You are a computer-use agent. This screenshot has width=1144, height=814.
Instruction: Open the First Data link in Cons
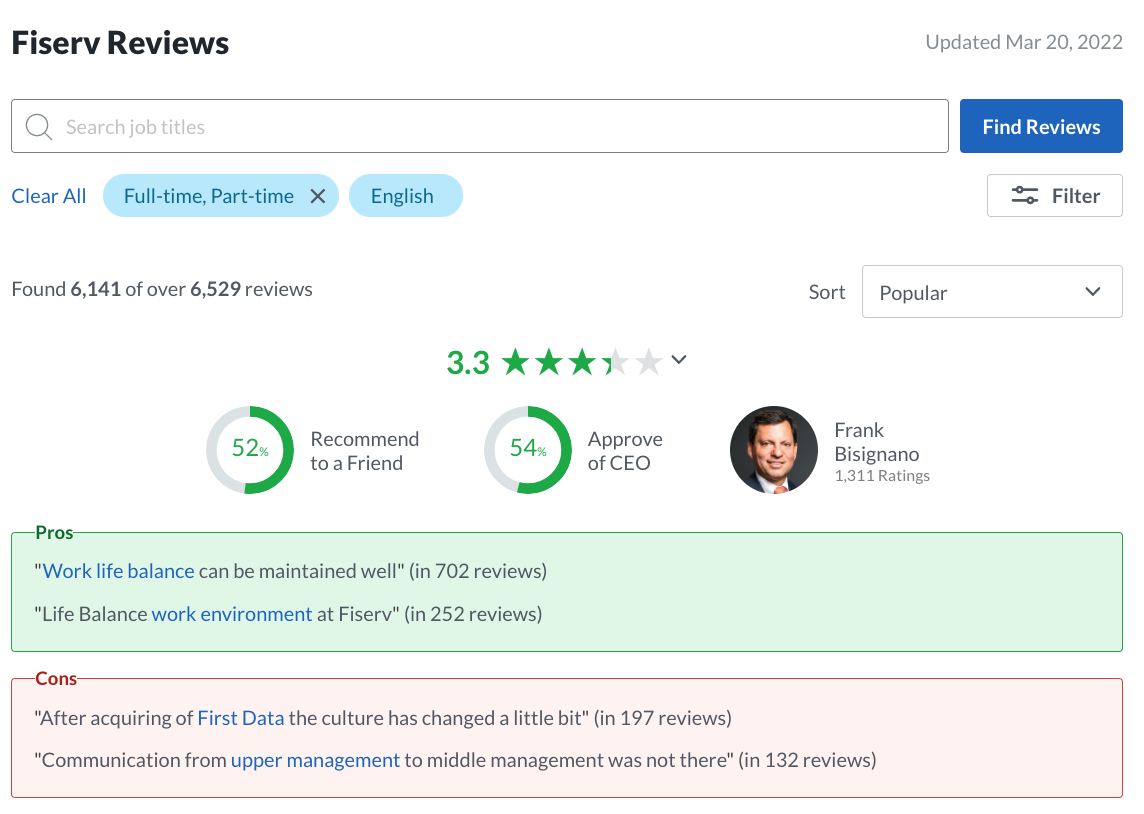241,718
